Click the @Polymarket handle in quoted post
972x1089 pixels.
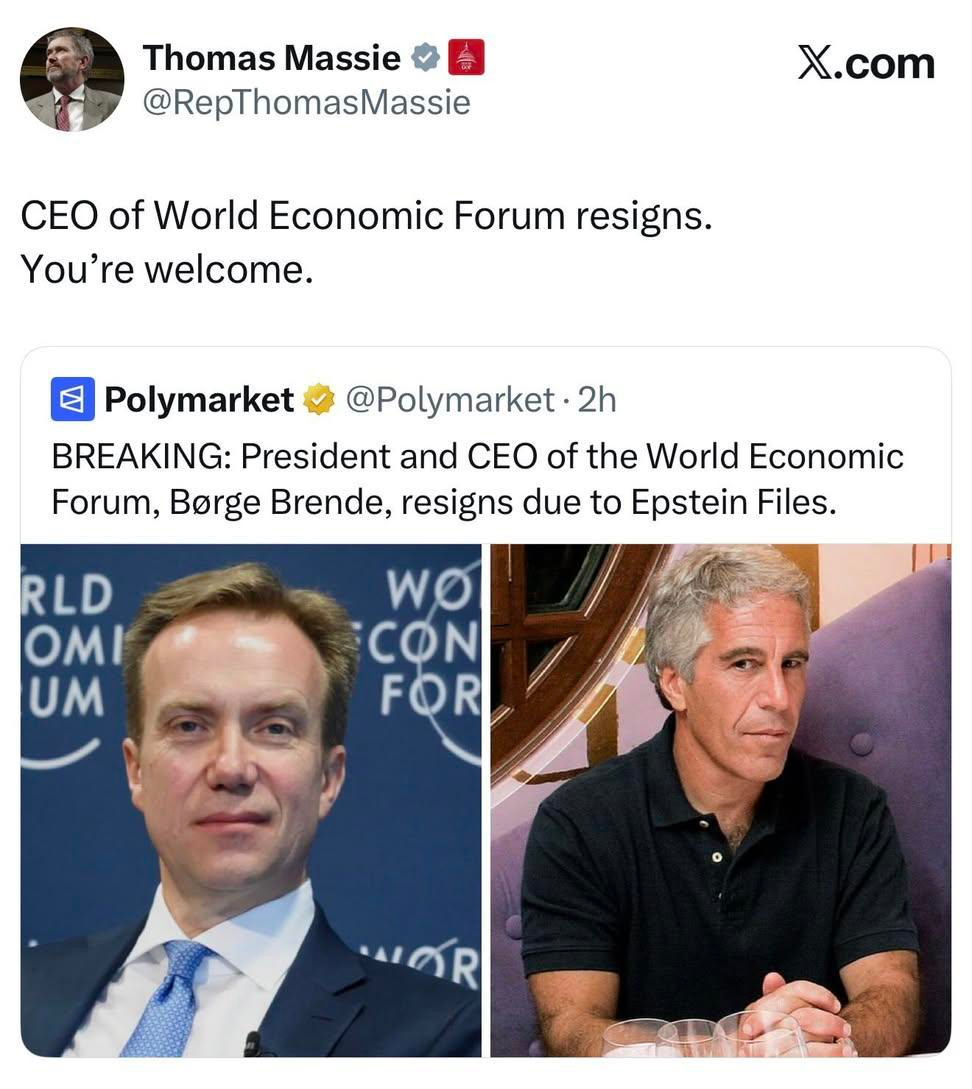(450, 400)
